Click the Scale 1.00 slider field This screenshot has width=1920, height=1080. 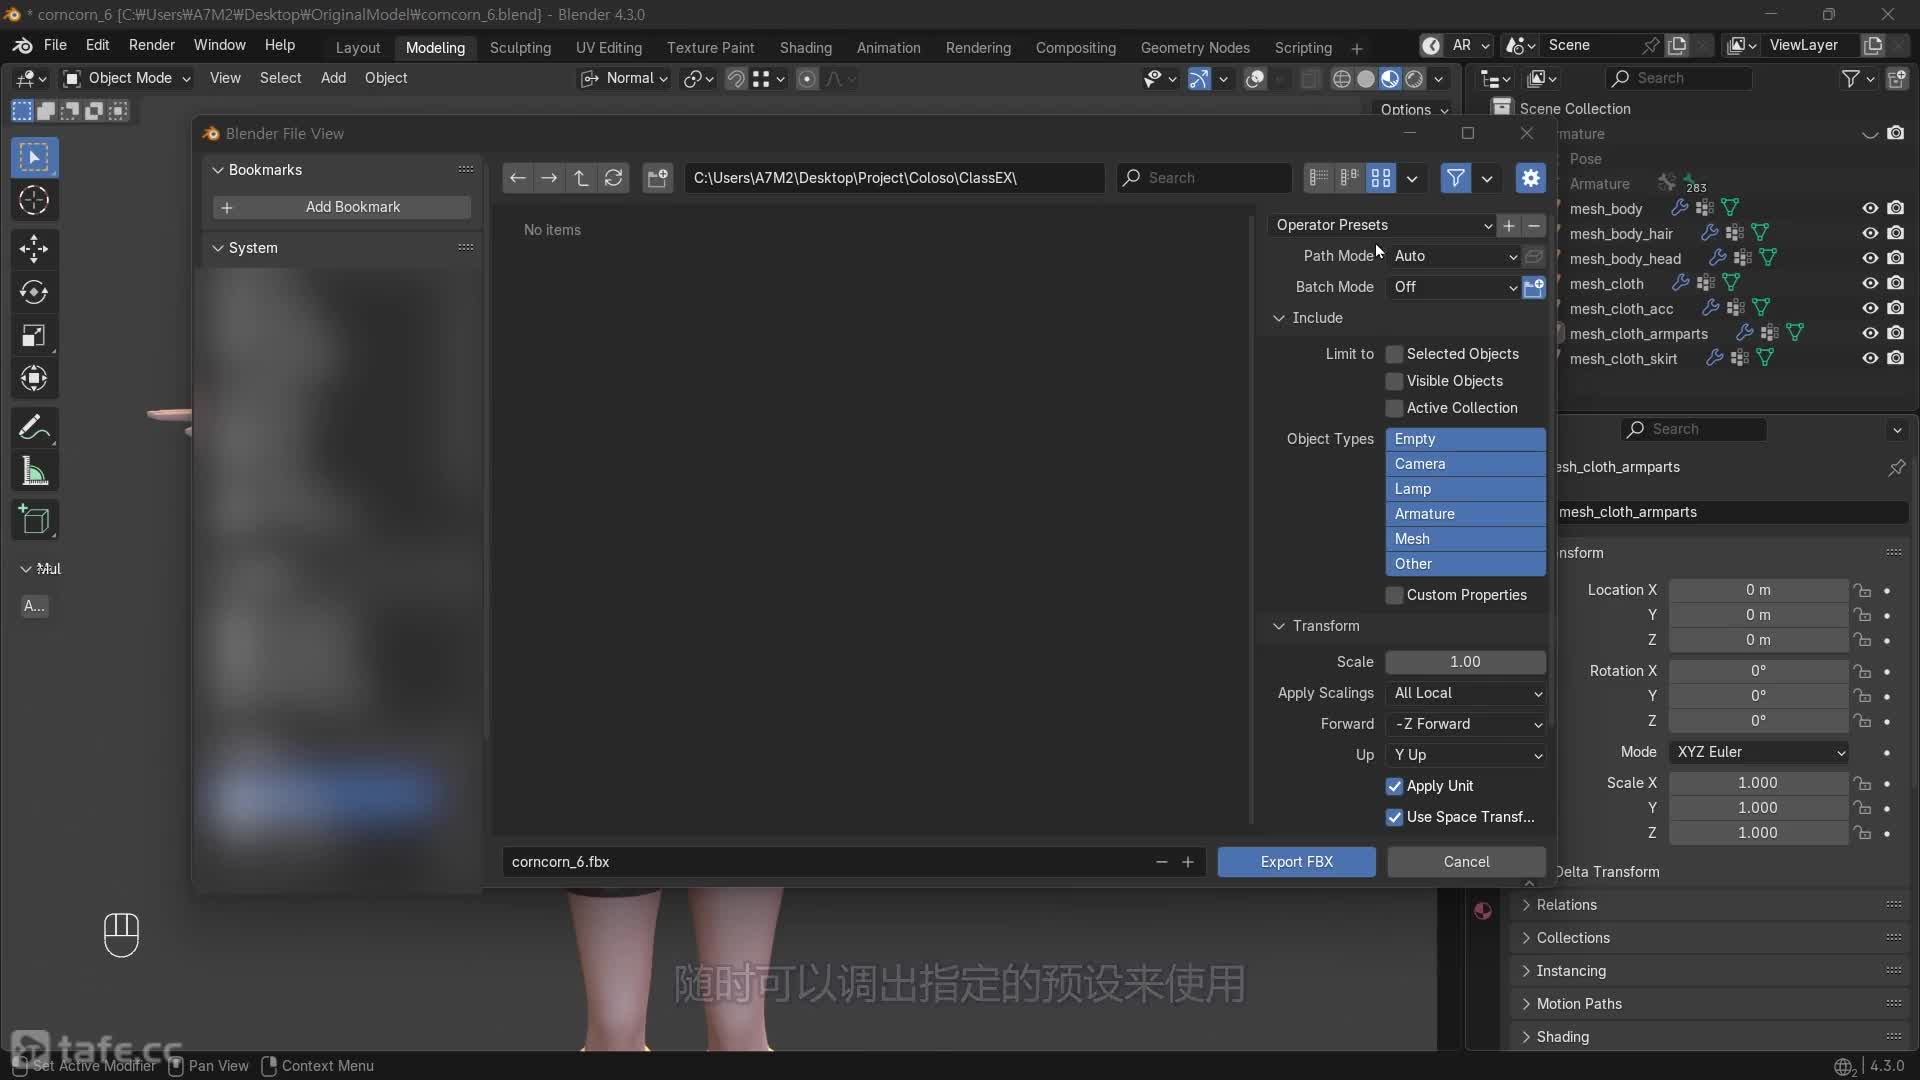click(x=1465, y=662)
